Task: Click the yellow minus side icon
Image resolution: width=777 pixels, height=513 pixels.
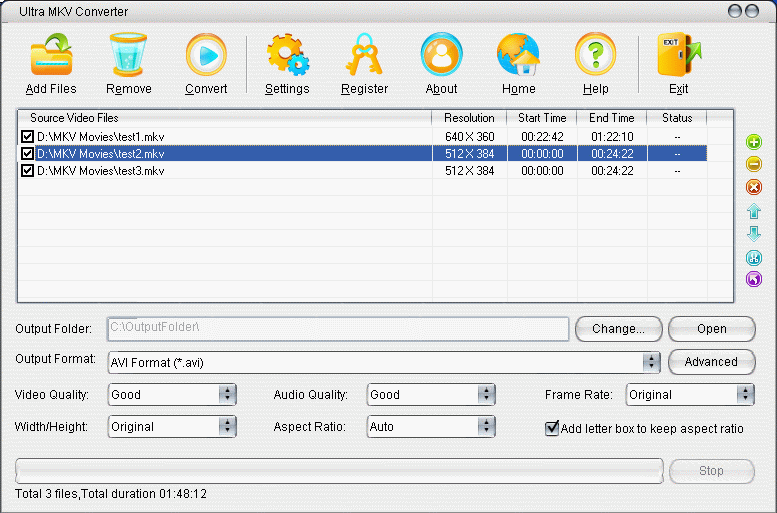Action: (754, 164)
